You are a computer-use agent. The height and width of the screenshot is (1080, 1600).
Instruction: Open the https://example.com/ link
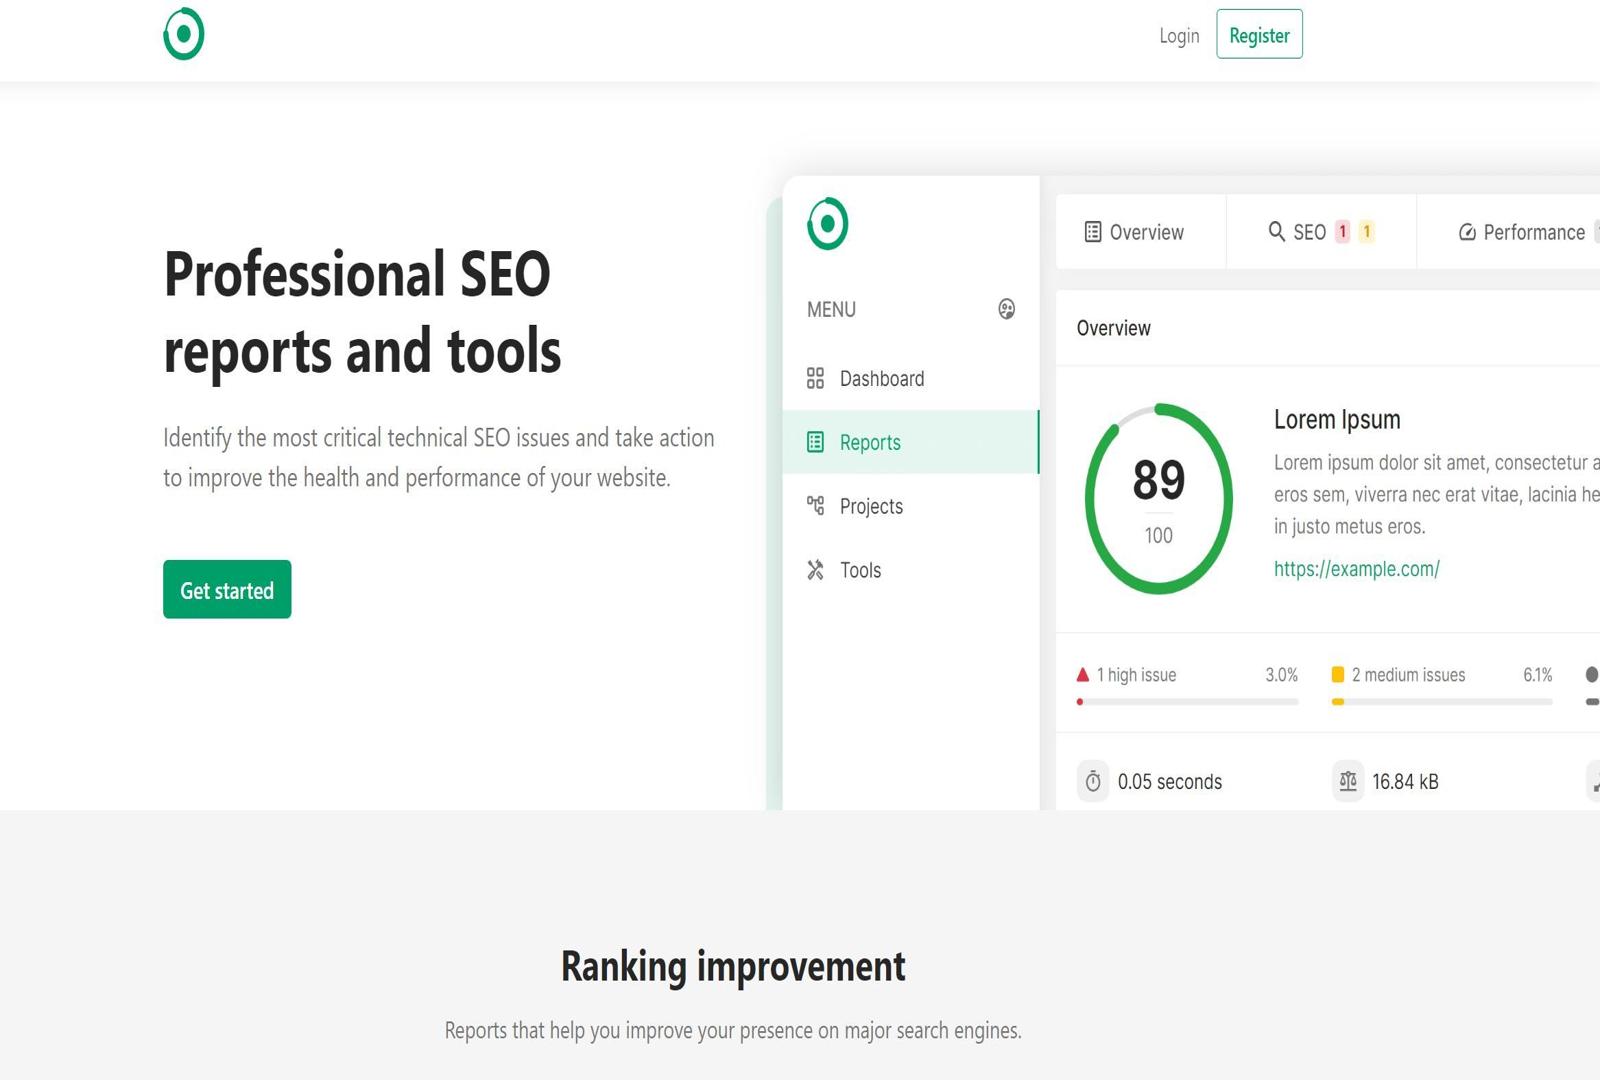[1355, 568]
